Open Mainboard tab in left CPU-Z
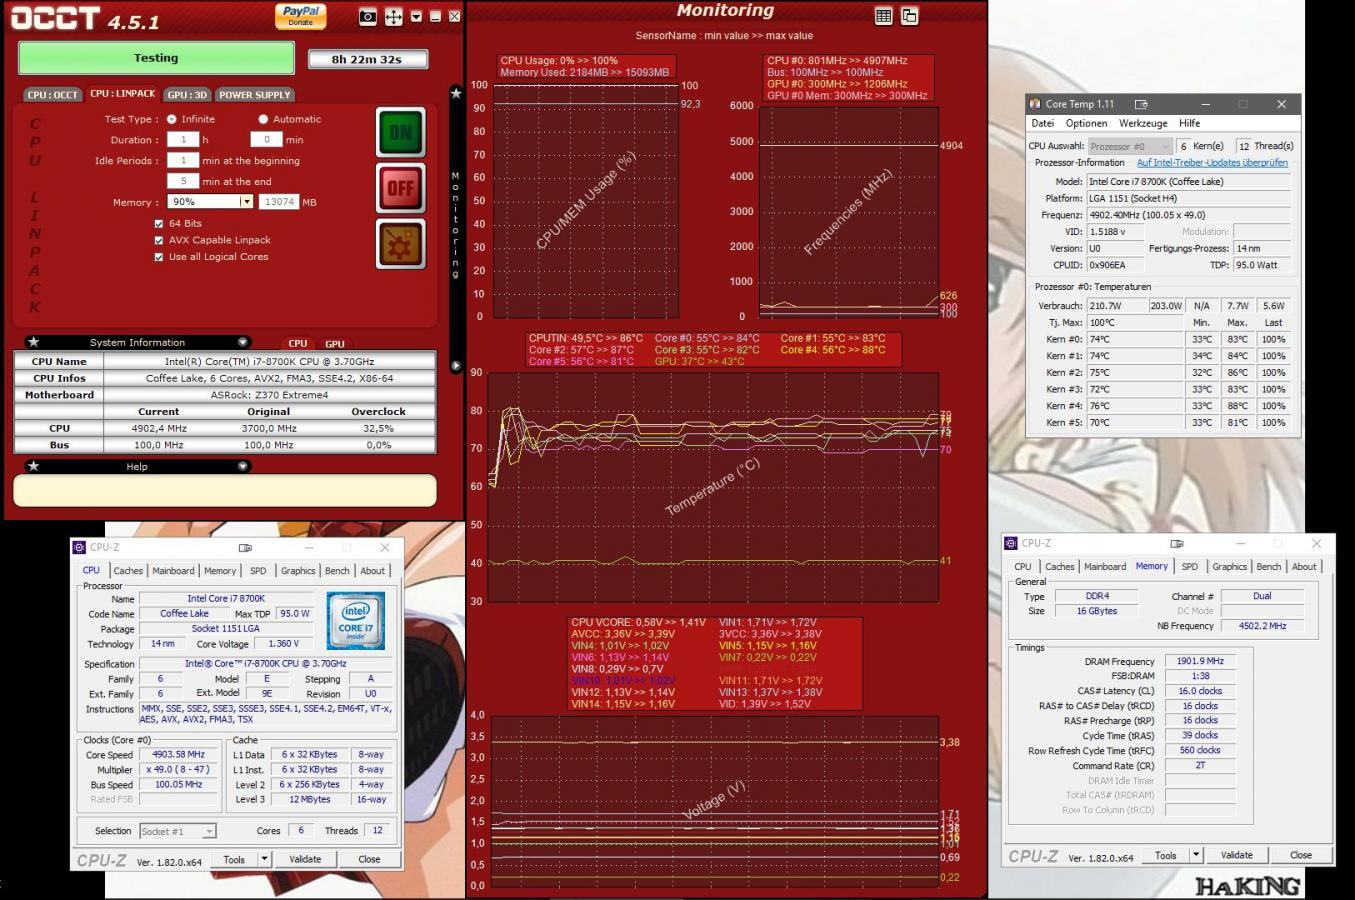Screen dimensions: 1355x900 [x=173, y=571]
